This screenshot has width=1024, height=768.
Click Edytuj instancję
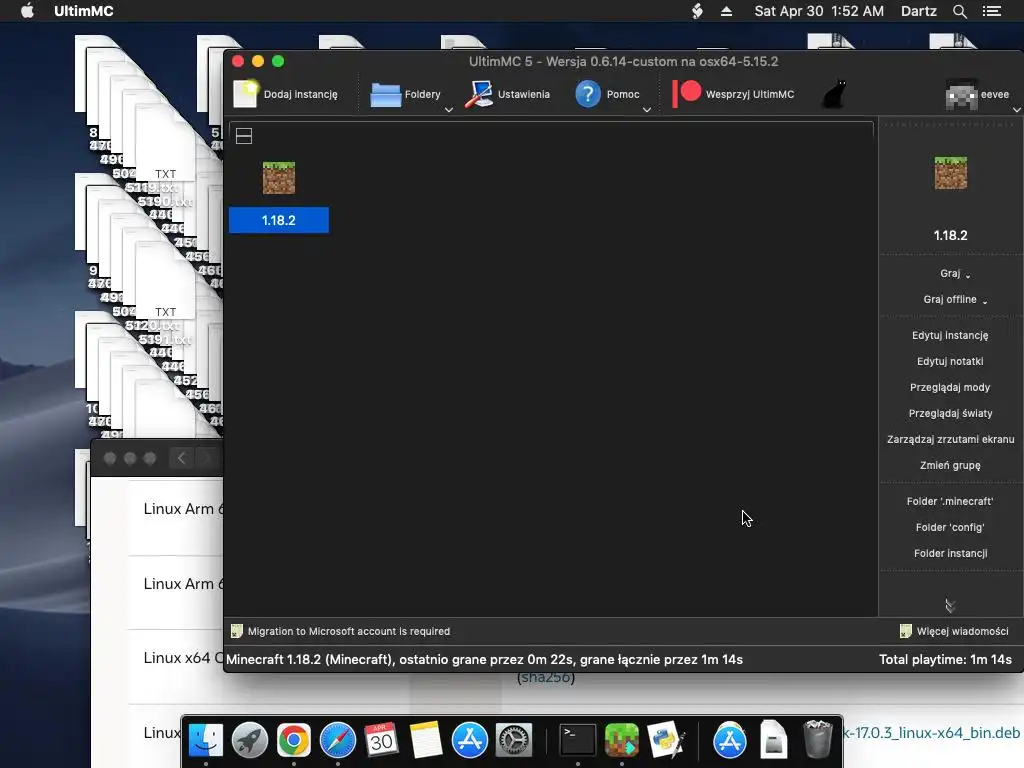pos(950,335)
